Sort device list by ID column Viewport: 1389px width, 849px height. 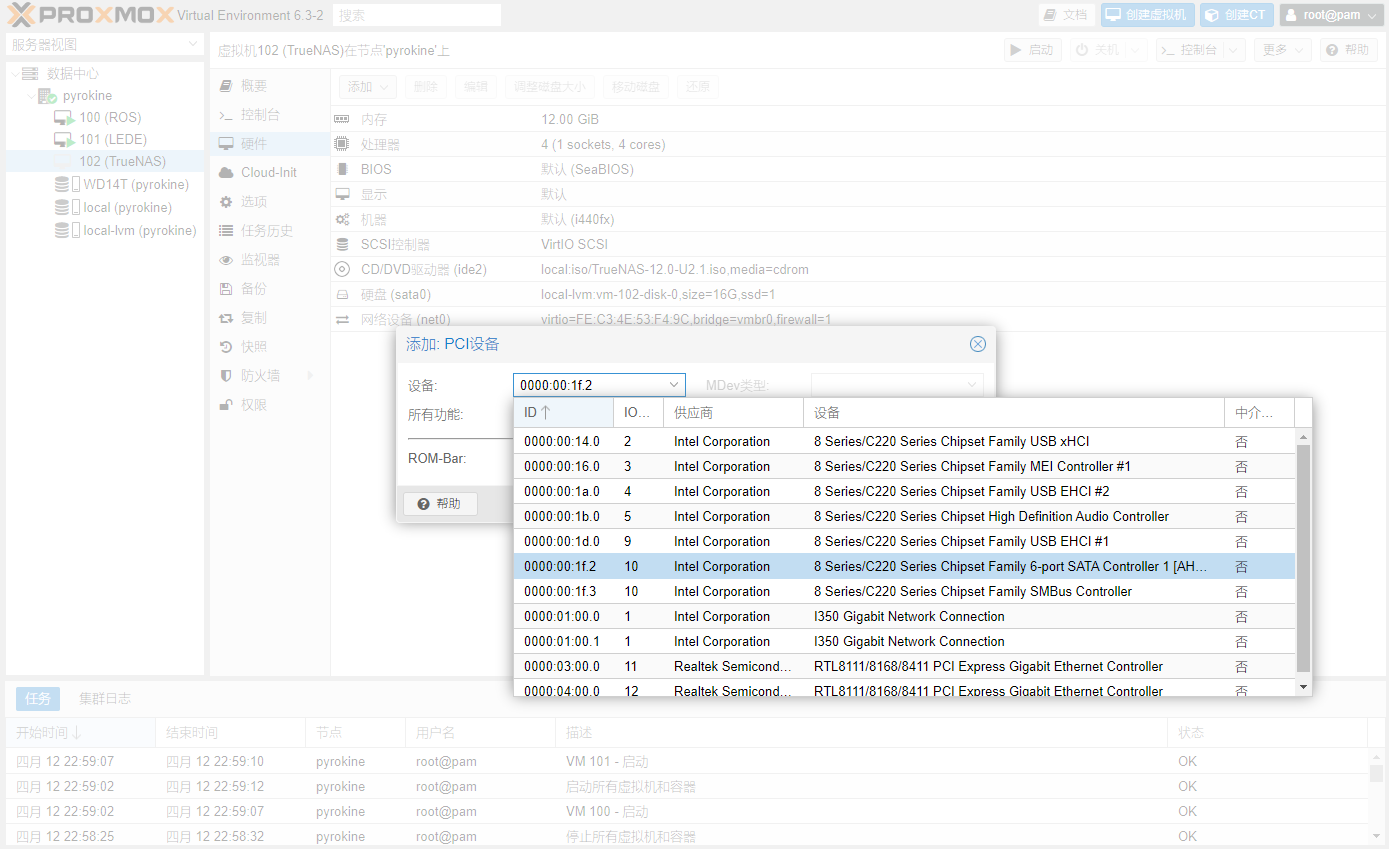[563, 412]
